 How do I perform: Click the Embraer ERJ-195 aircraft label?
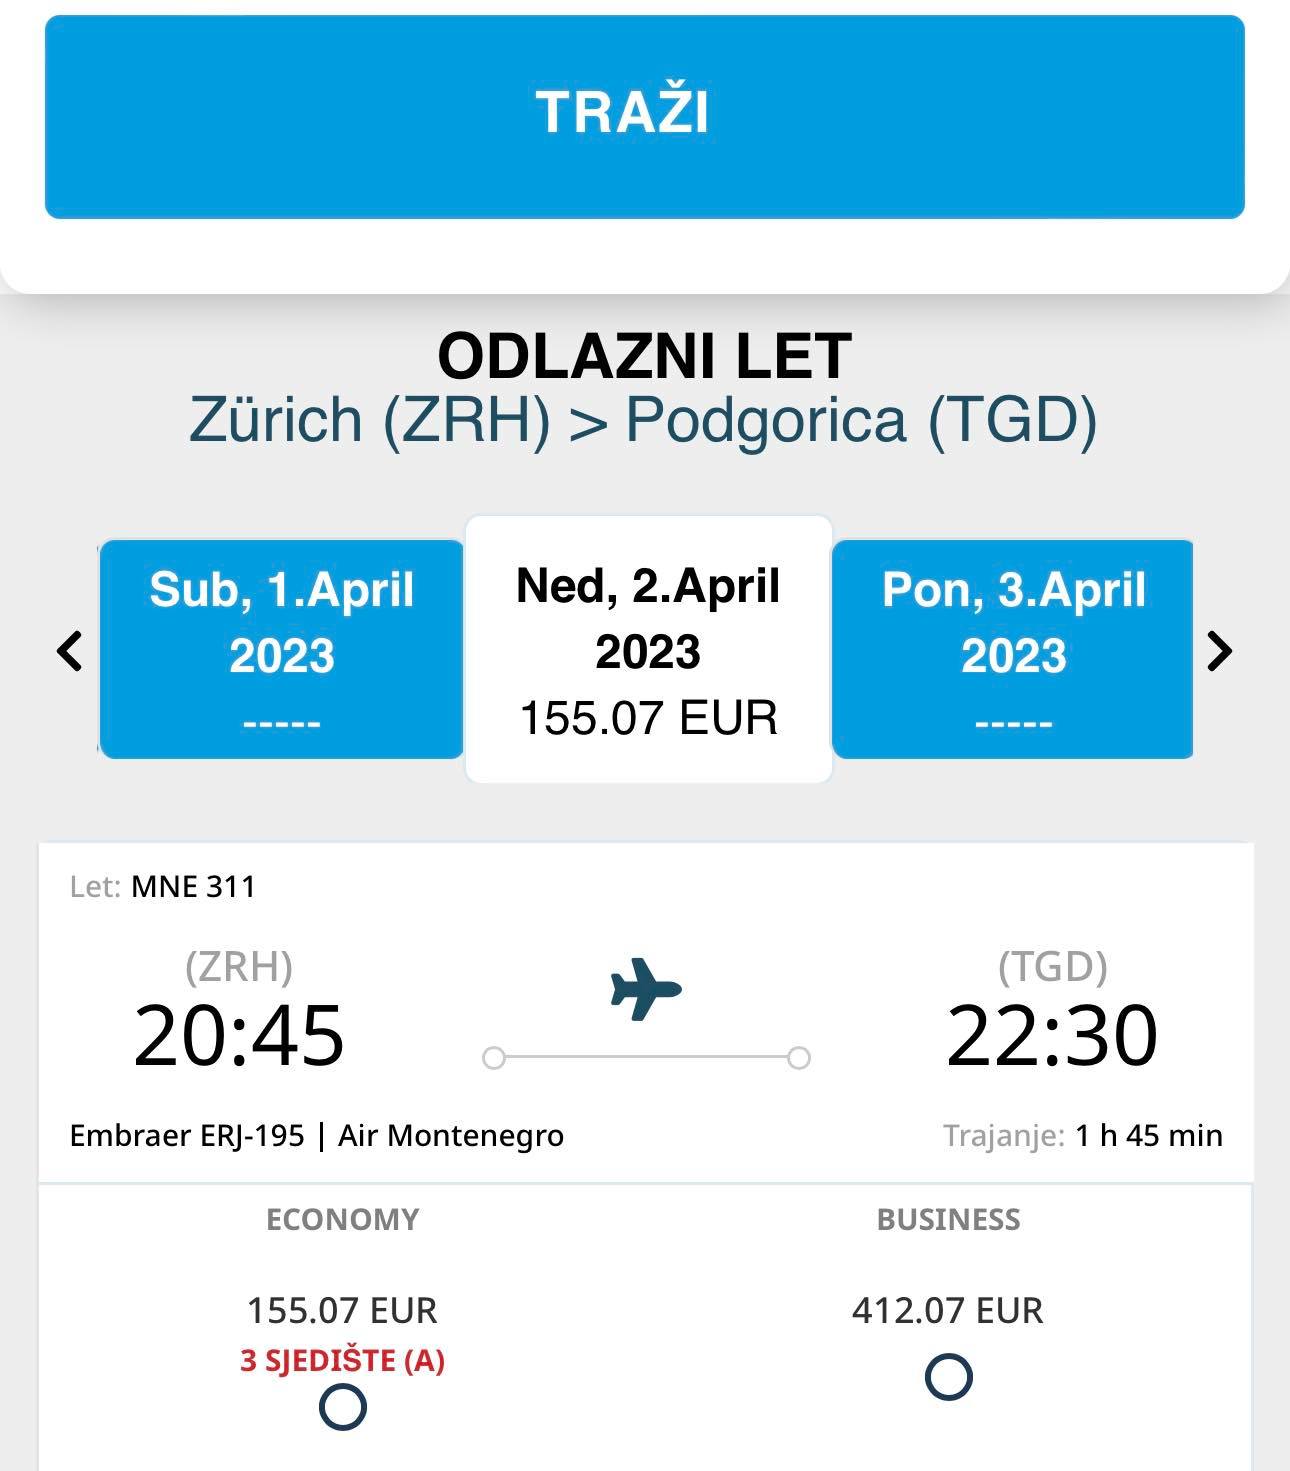coord(187,1136)
